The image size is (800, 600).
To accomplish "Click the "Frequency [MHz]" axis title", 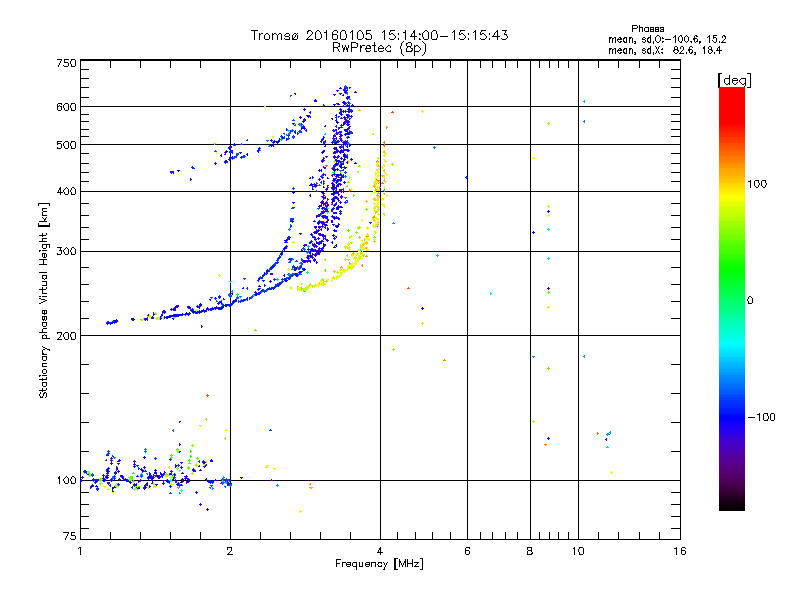I will pyautogui.click(x=379, y=564).
